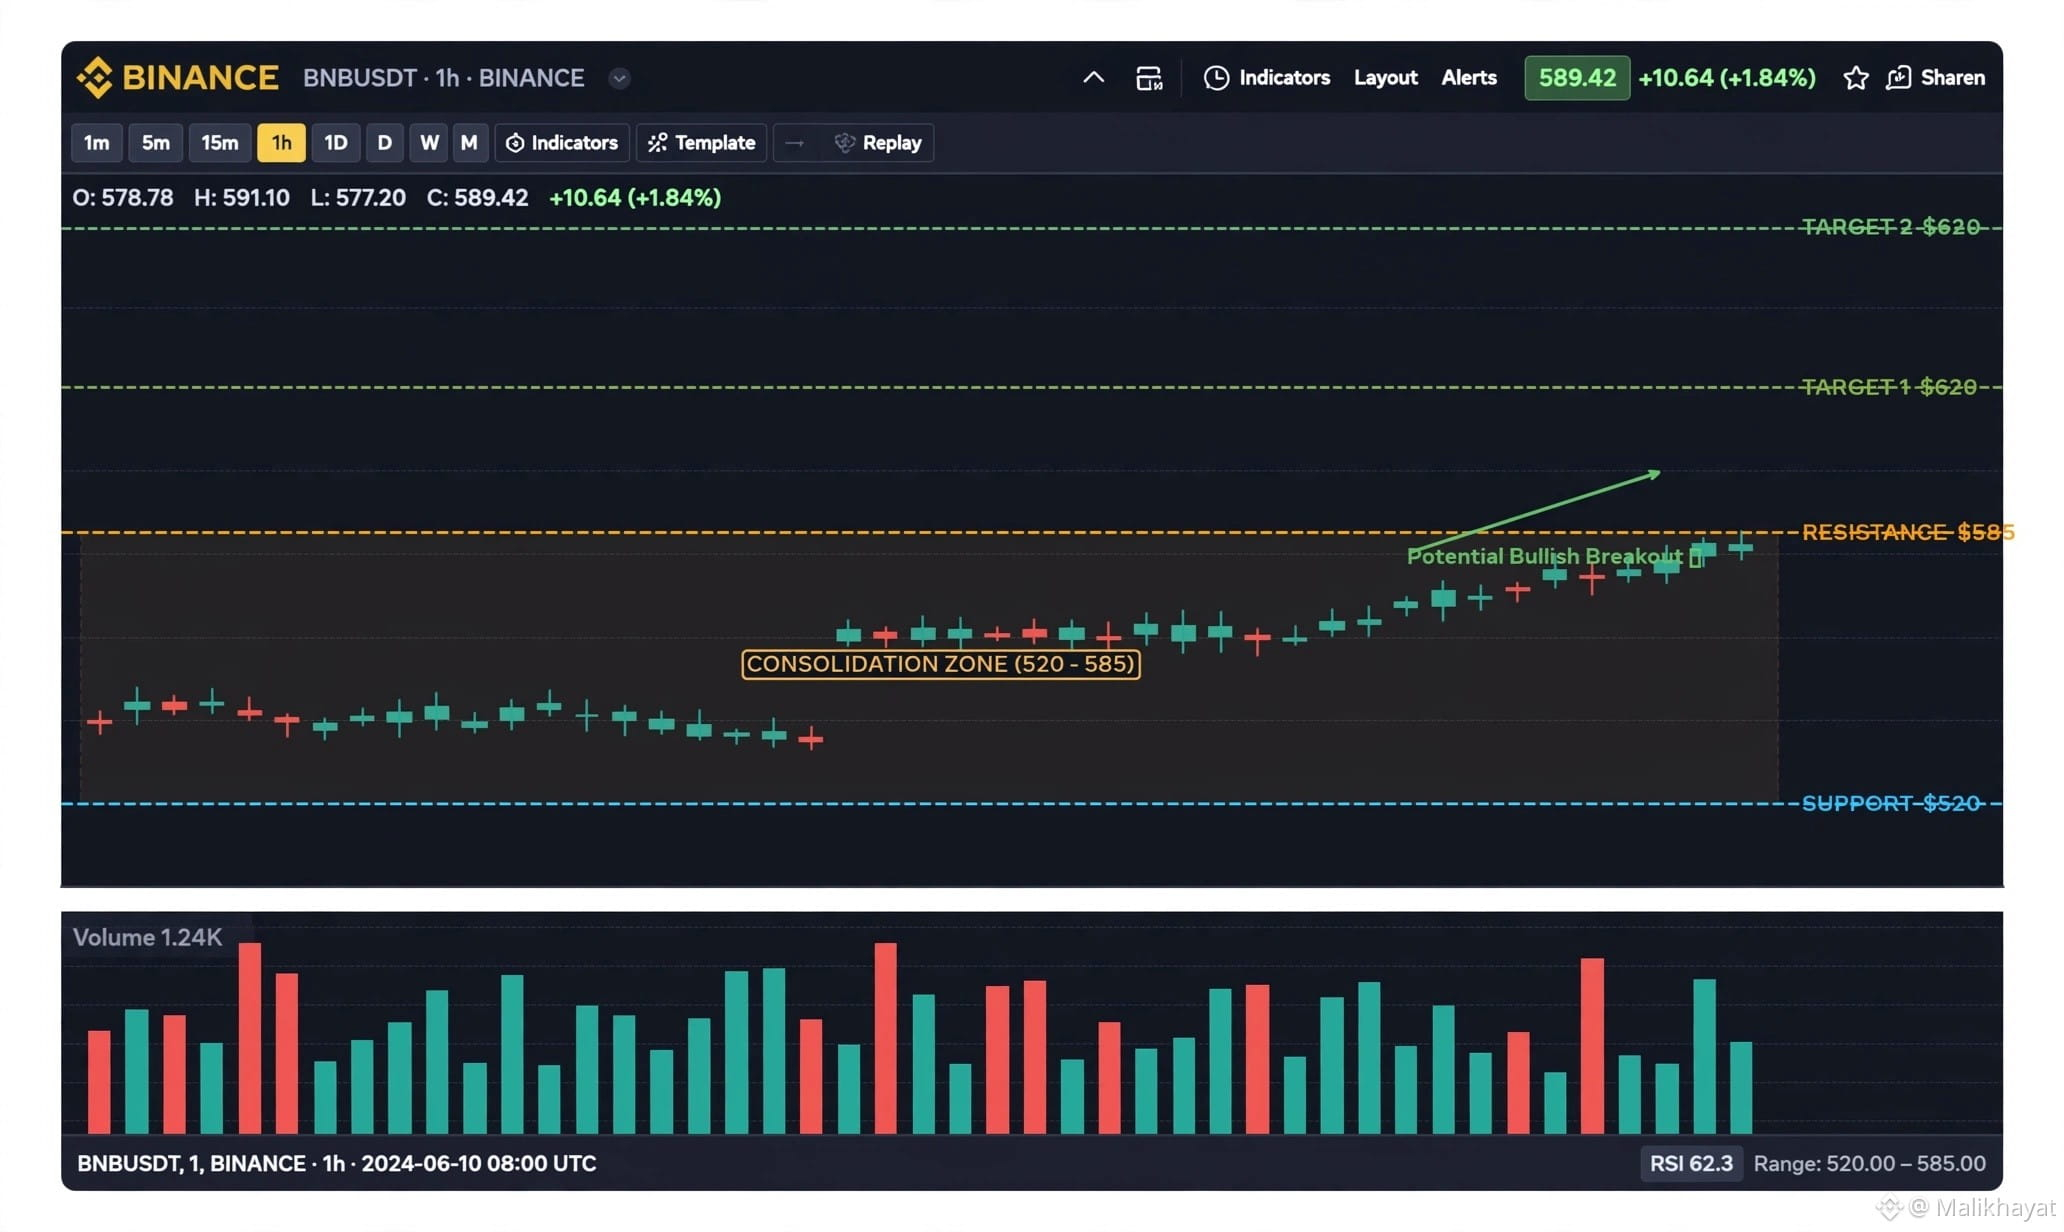2064x1232 pixels.
Task: Click the BNBUSDT, 1, BINANCE footer text
Action: click(337, 1163)
